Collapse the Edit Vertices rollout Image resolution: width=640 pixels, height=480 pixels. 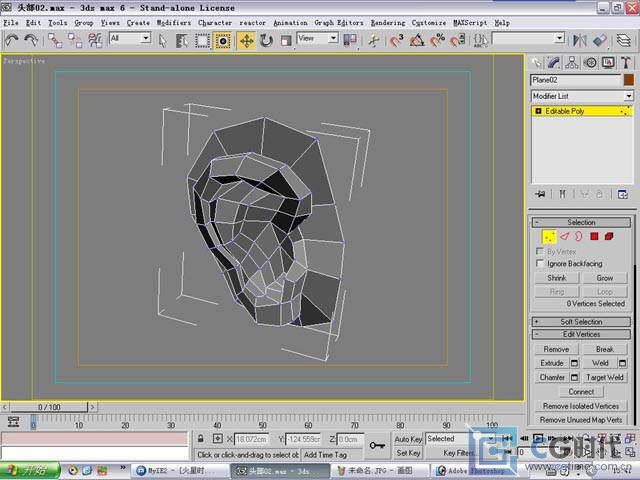pos(581,334)
